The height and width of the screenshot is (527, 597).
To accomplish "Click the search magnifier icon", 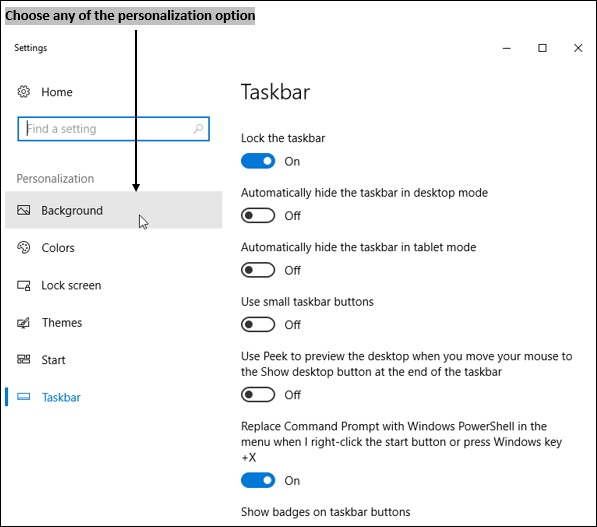I will click(198, 129).
